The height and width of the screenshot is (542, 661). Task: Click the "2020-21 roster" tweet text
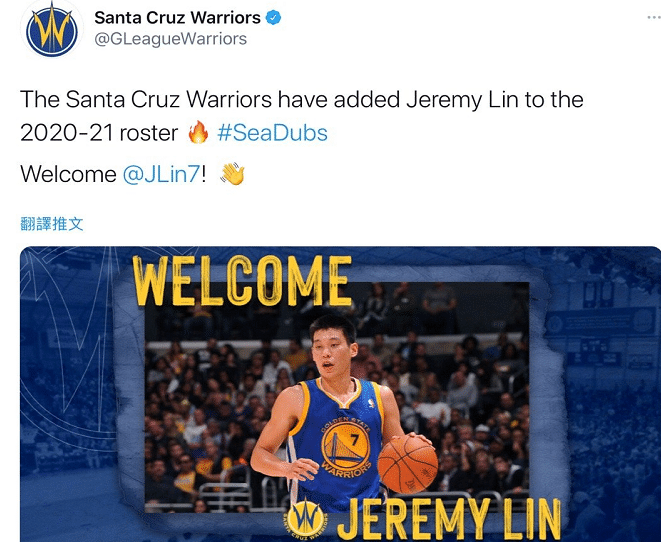[x=99, y=133]
